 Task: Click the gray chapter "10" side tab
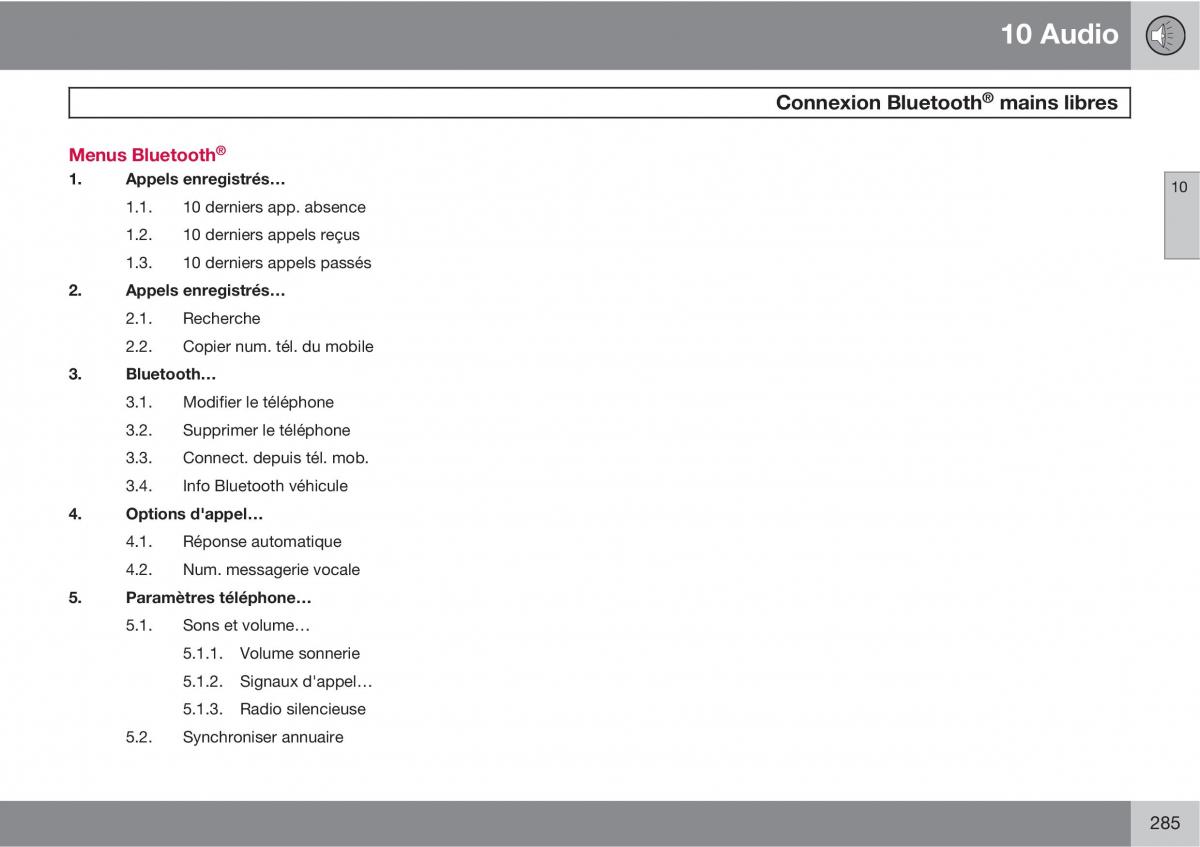coord(1180,215)
